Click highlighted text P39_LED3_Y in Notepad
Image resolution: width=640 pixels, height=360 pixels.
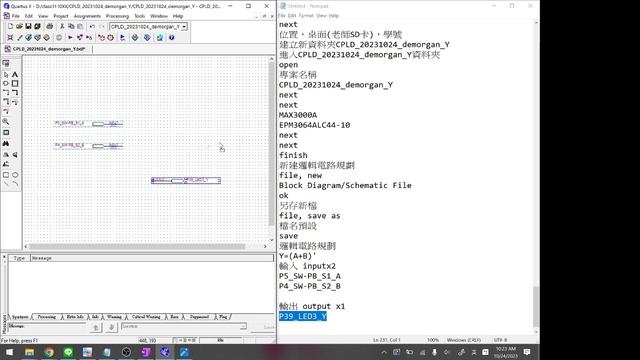pyautogui.click(x=303, y=316)
